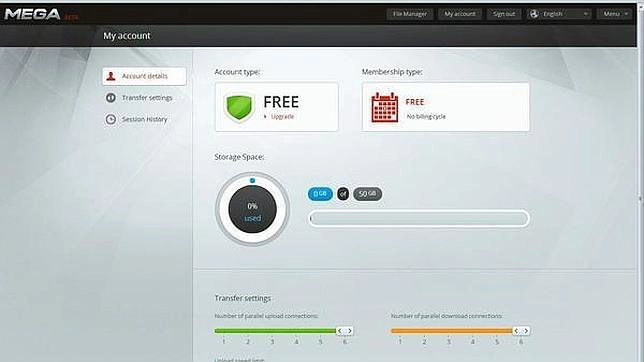This screenshot has height=362, width=644.
Task: Click the Sign out button
Action: click(504, 14)
